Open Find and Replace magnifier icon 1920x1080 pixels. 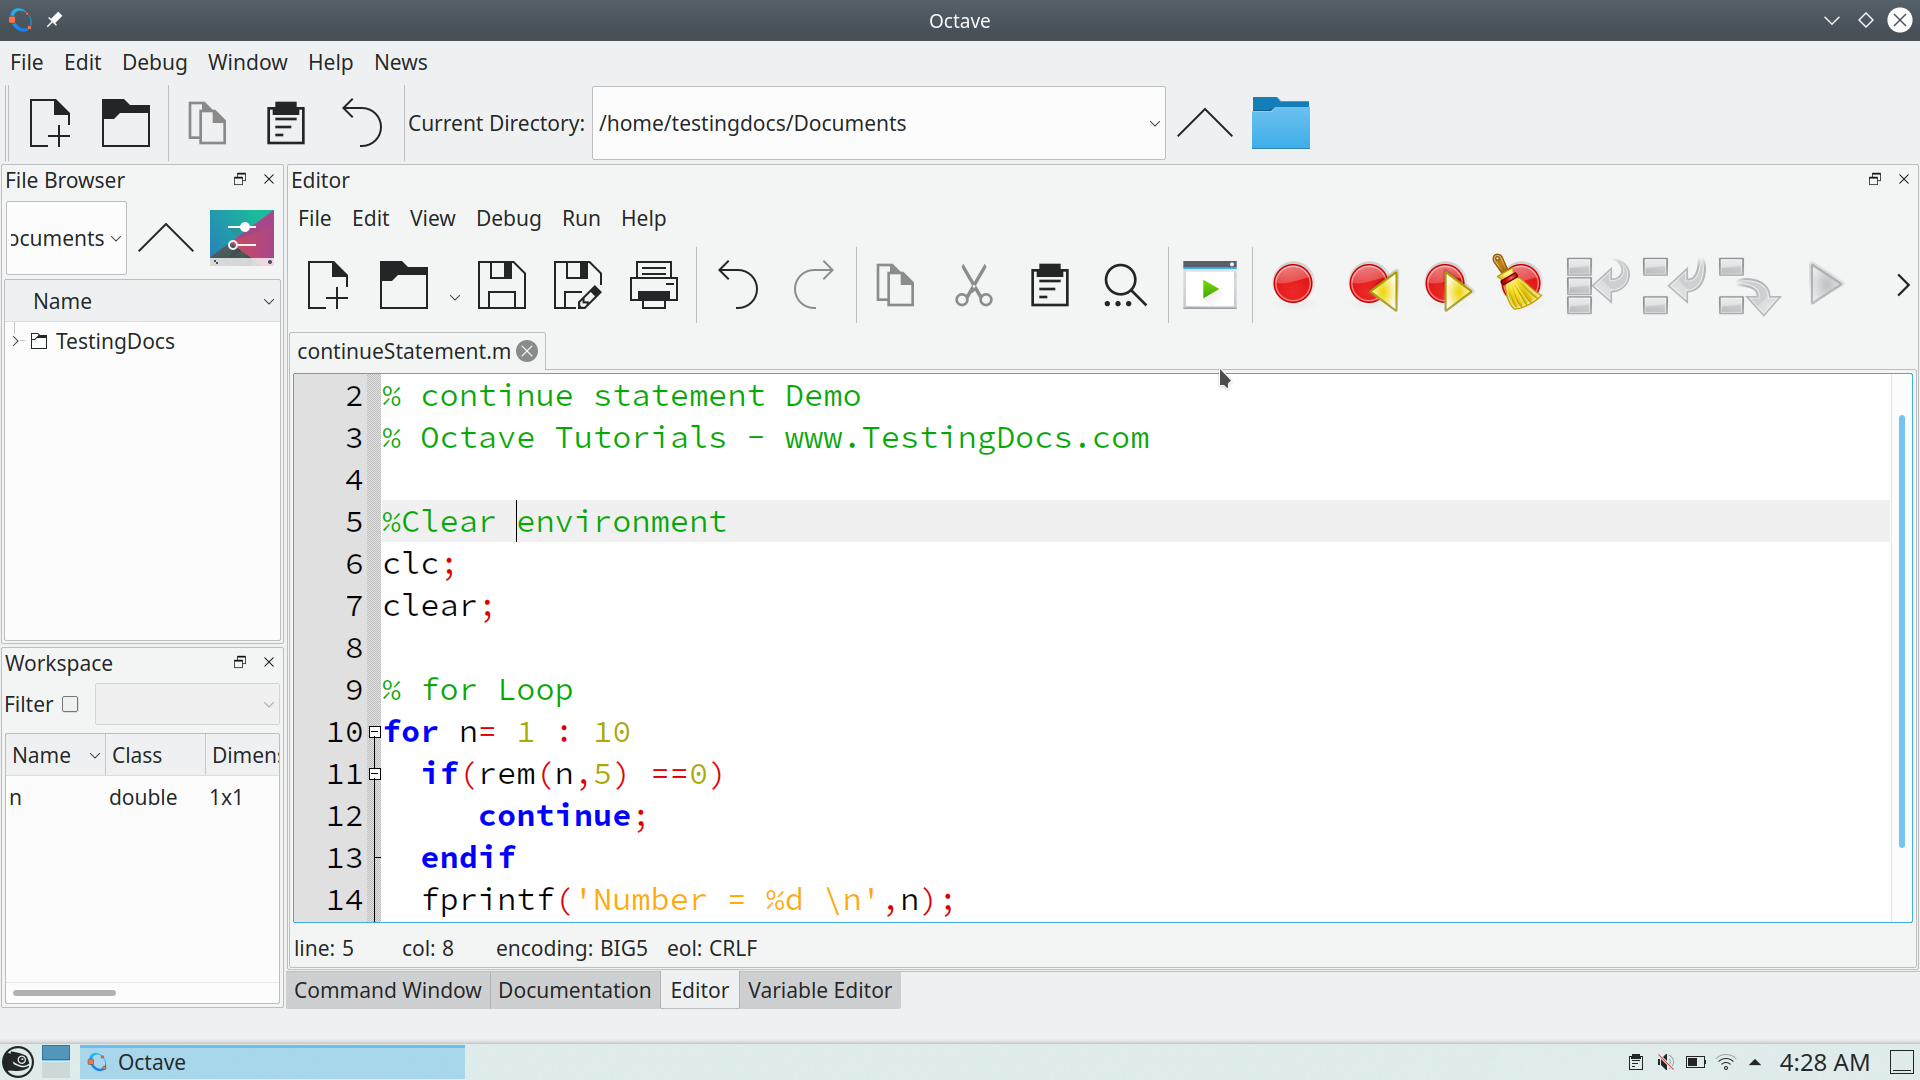click(x=1124, y=286)
